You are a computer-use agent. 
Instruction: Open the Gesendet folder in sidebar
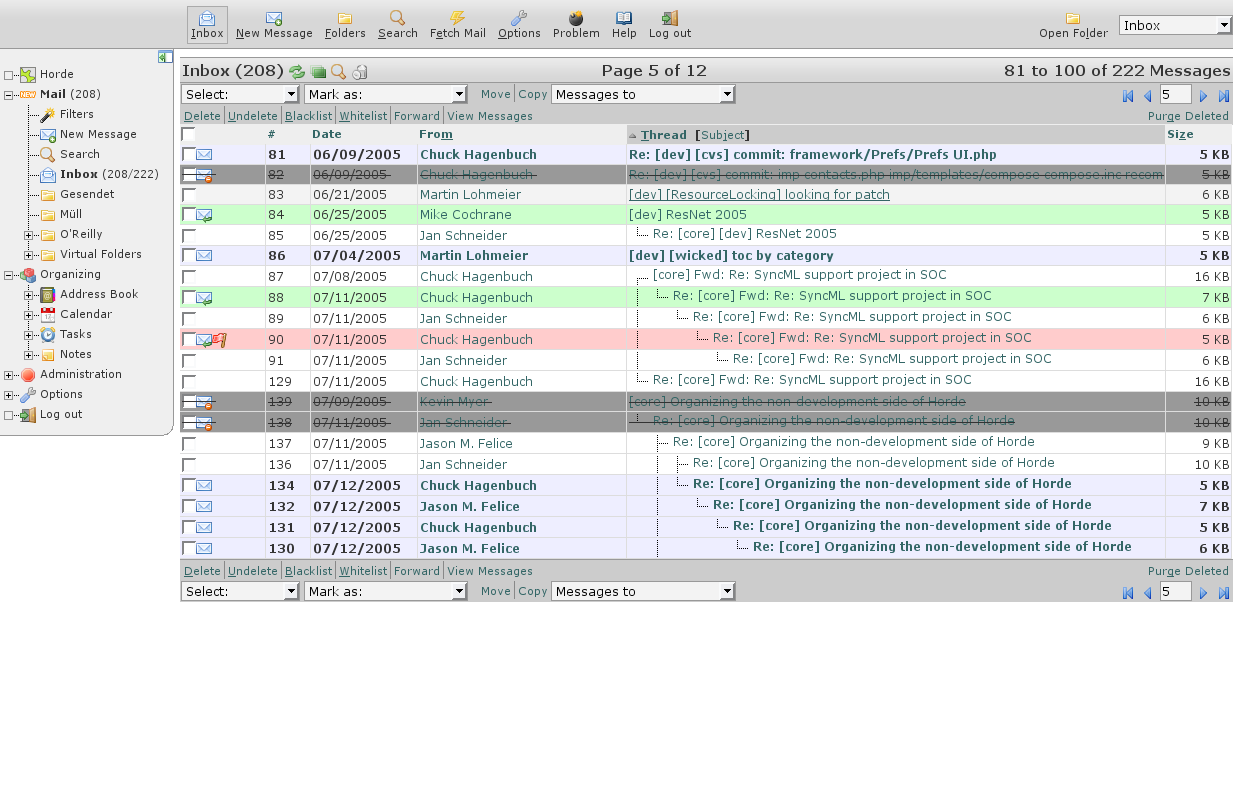87,195
